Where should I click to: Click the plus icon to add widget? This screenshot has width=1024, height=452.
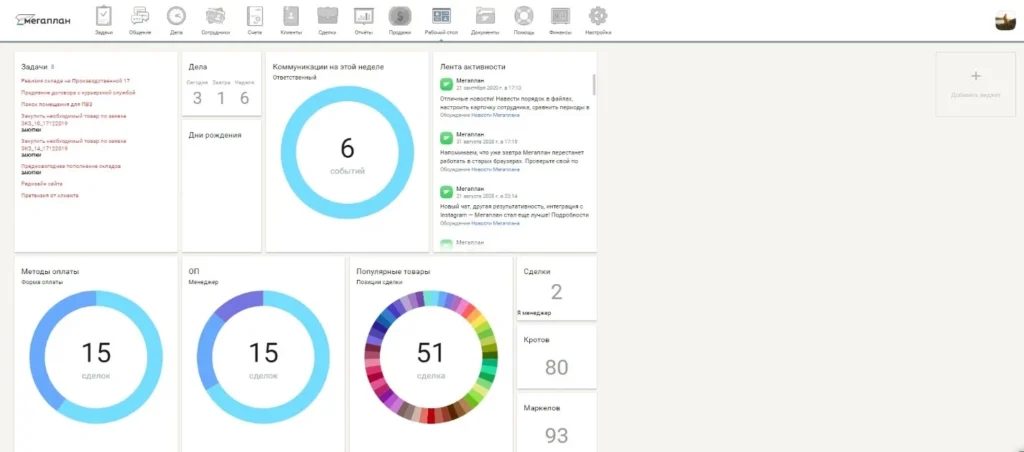pos(976,76)
